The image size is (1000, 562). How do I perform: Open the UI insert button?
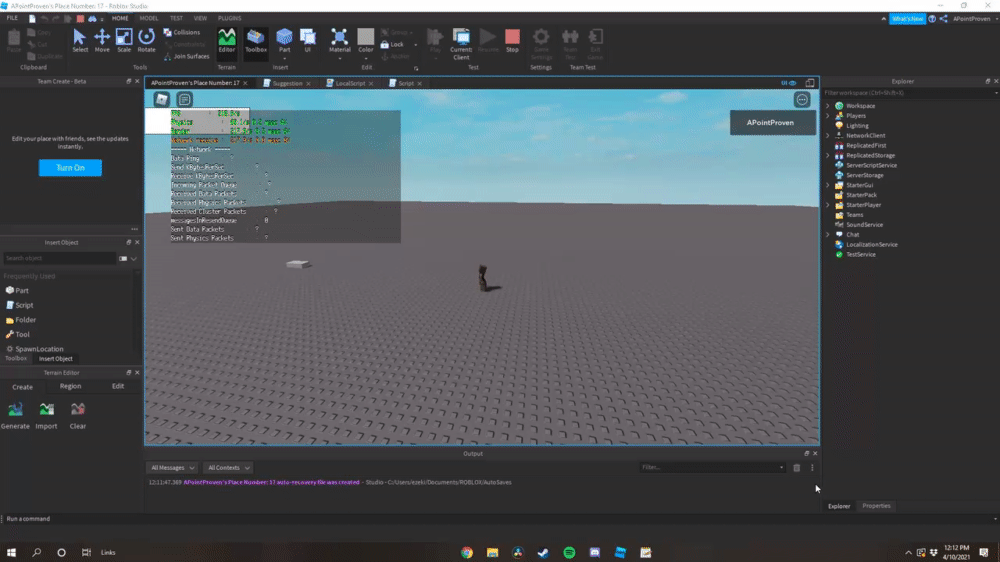[307, 40]
